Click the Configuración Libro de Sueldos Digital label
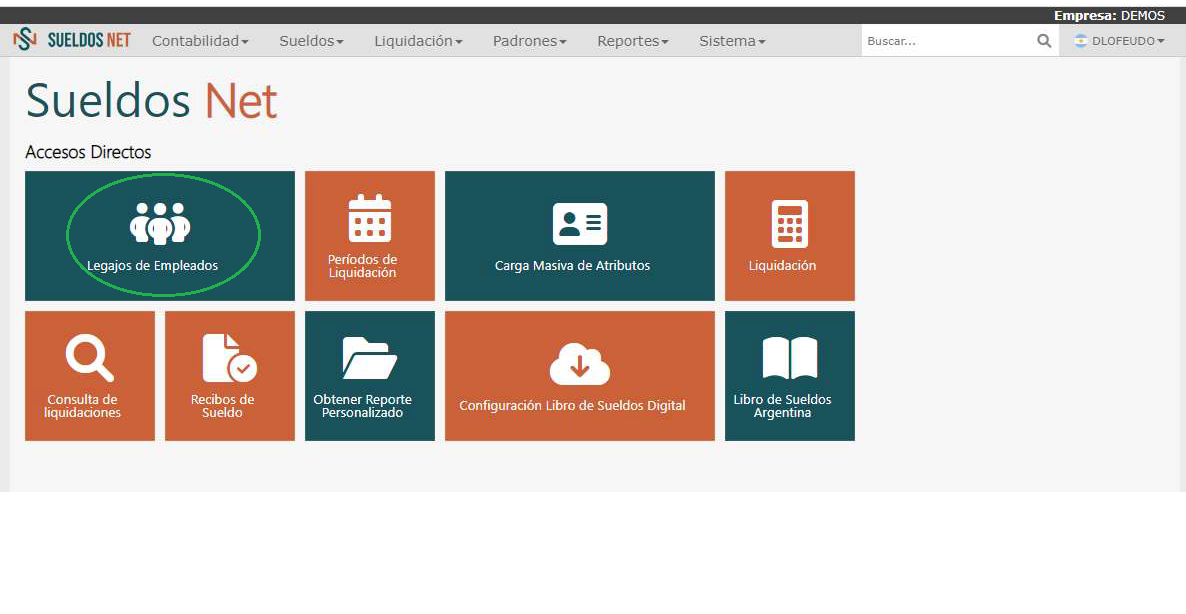The image size is (1186, 614). tap(573, 405)
